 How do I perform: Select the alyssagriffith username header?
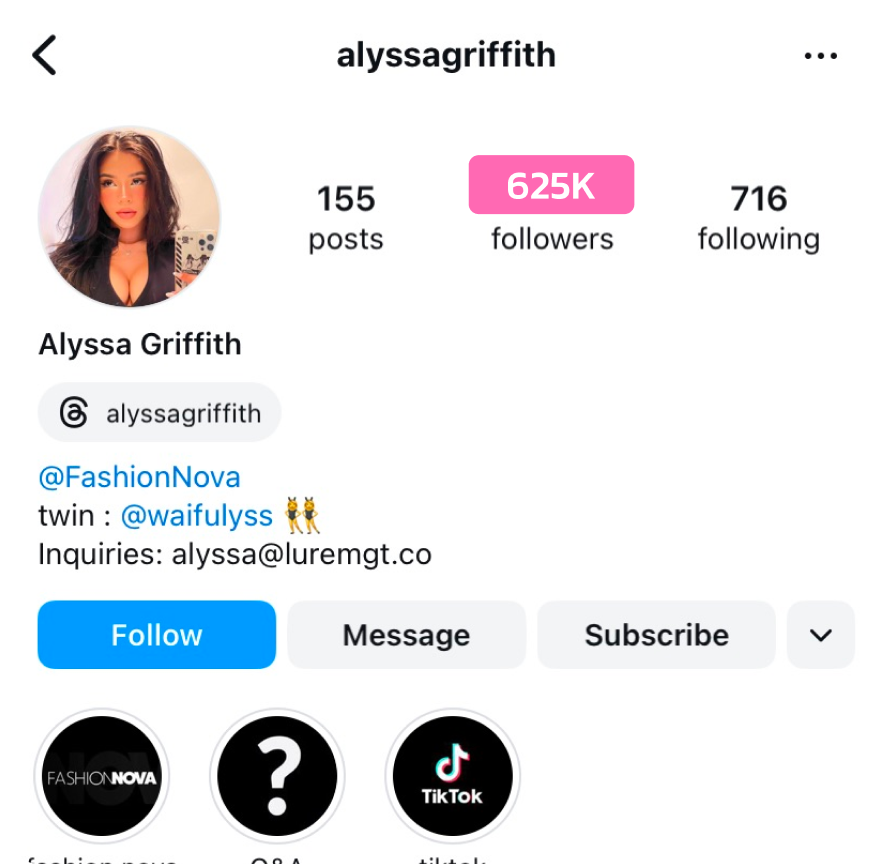446,55
